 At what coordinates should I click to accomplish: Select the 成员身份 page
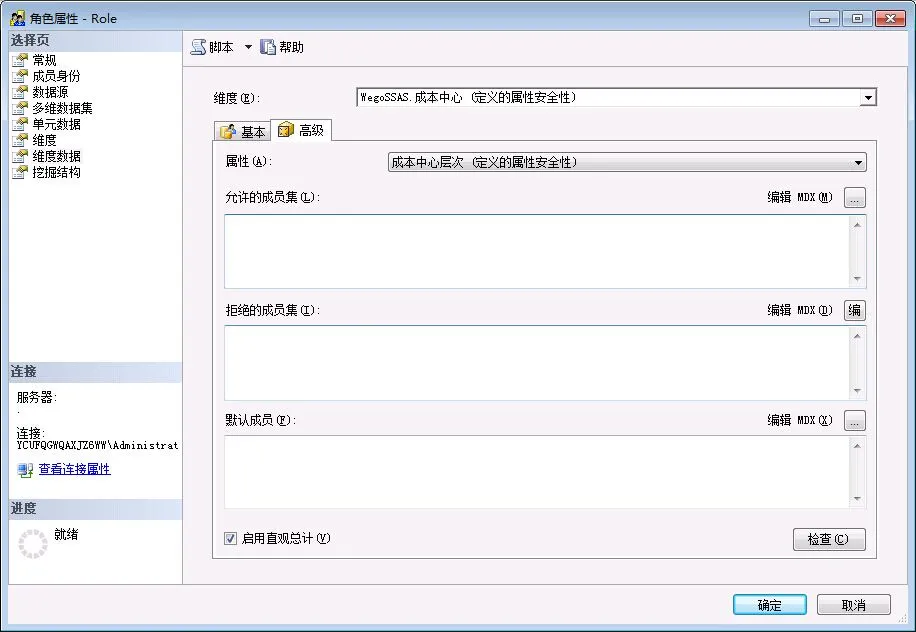[56, 76]
